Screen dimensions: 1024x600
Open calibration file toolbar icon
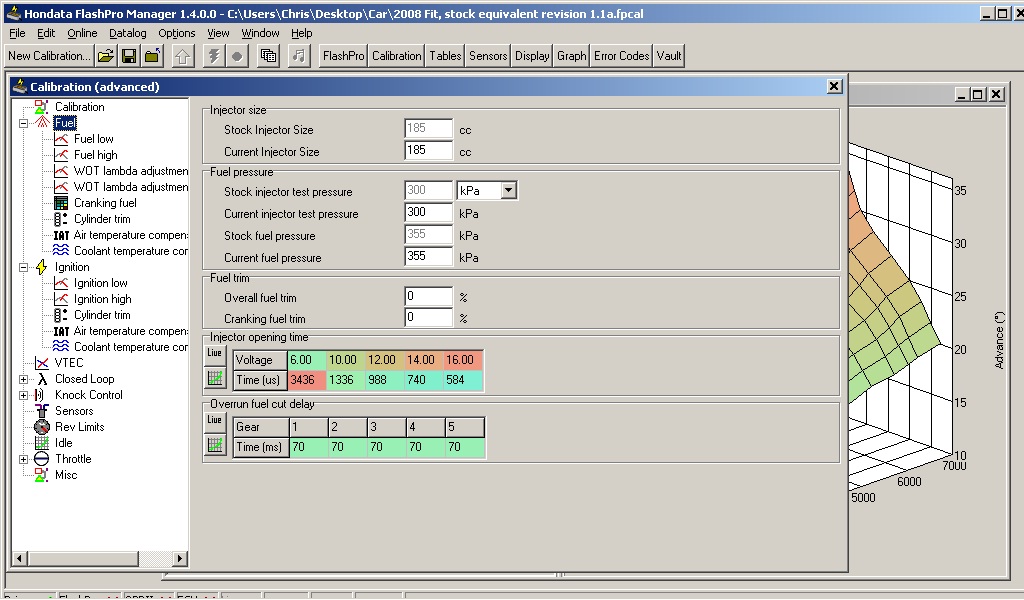(105, 56)
